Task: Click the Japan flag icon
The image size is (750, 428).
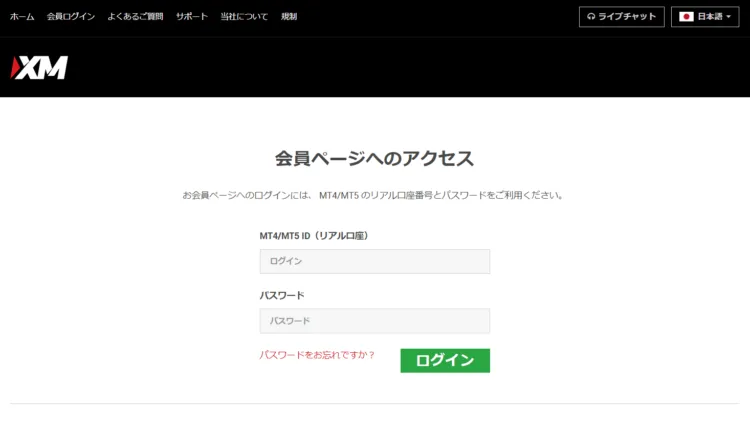Action: tap(687, 17)
